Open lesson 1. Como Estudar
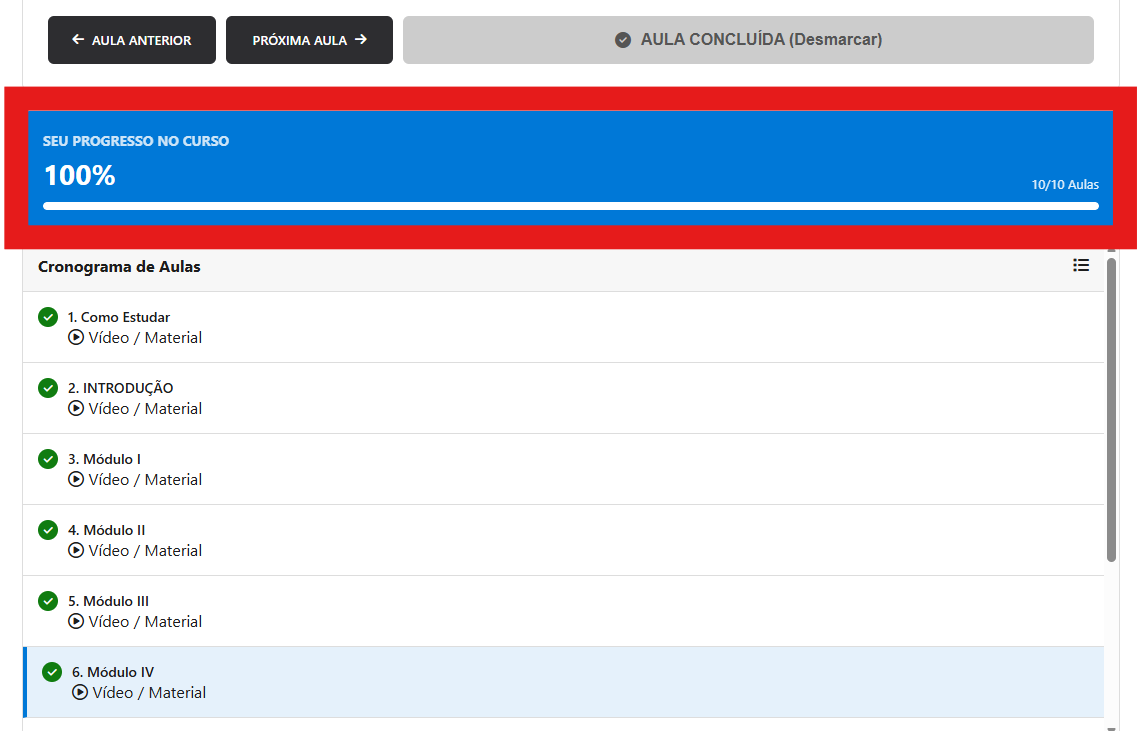Image resolution: width=1139 pixels, height=731 pixels. click(x=564, y=327)
